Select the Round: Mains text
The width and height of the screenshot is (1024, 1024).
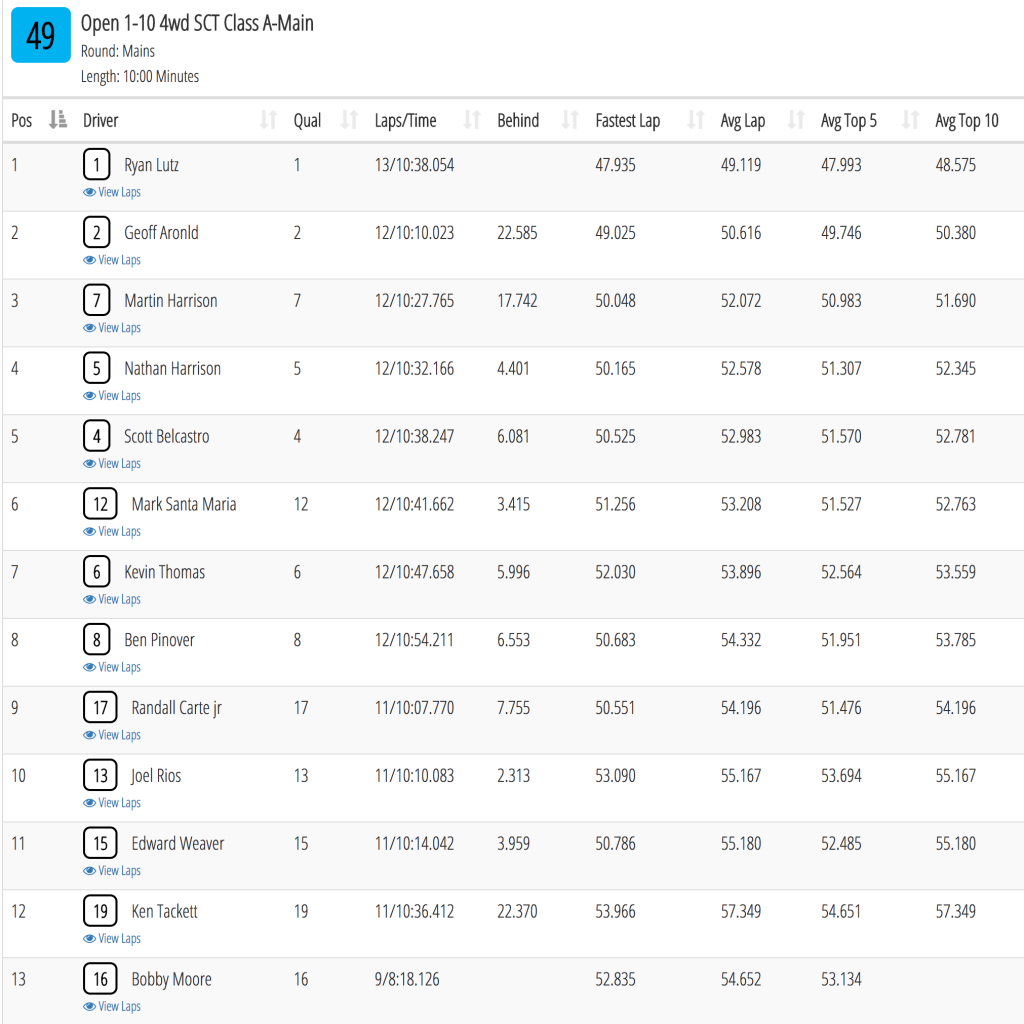(x=118, y=51)
